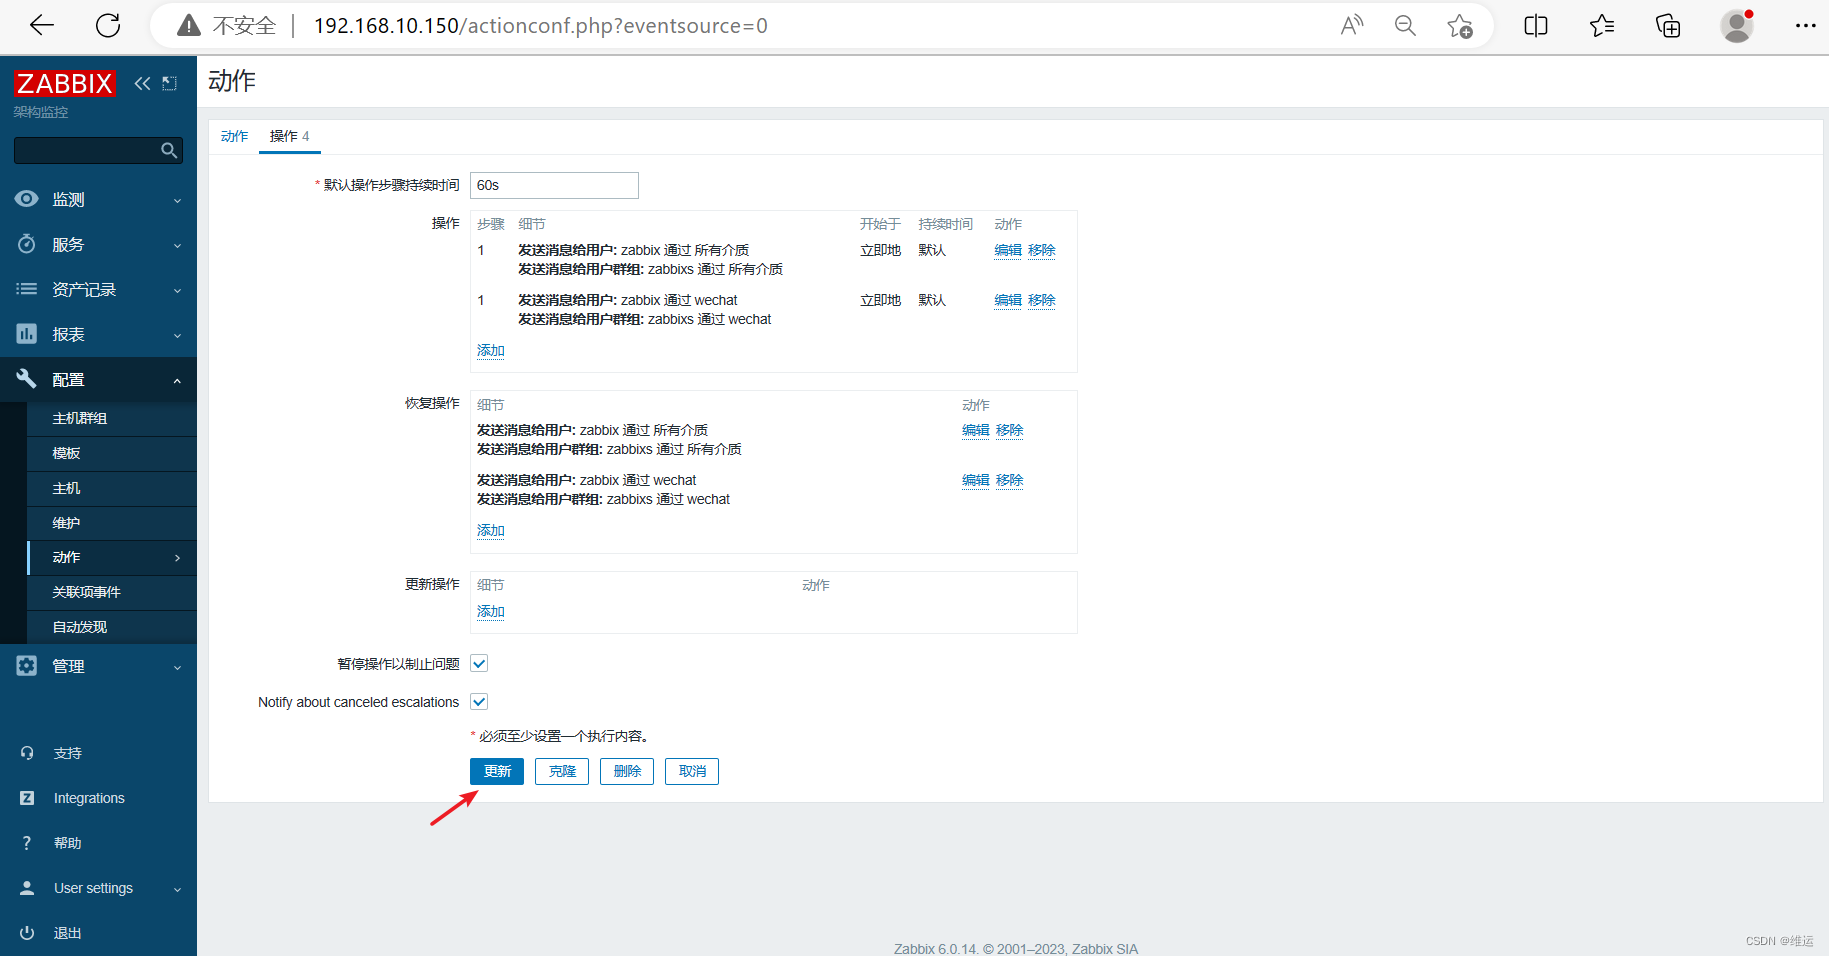The height and width of the screenshot is (956, 1829).
Task: Expand the 管理 menu chevron
Action: (x=177, y=667)
